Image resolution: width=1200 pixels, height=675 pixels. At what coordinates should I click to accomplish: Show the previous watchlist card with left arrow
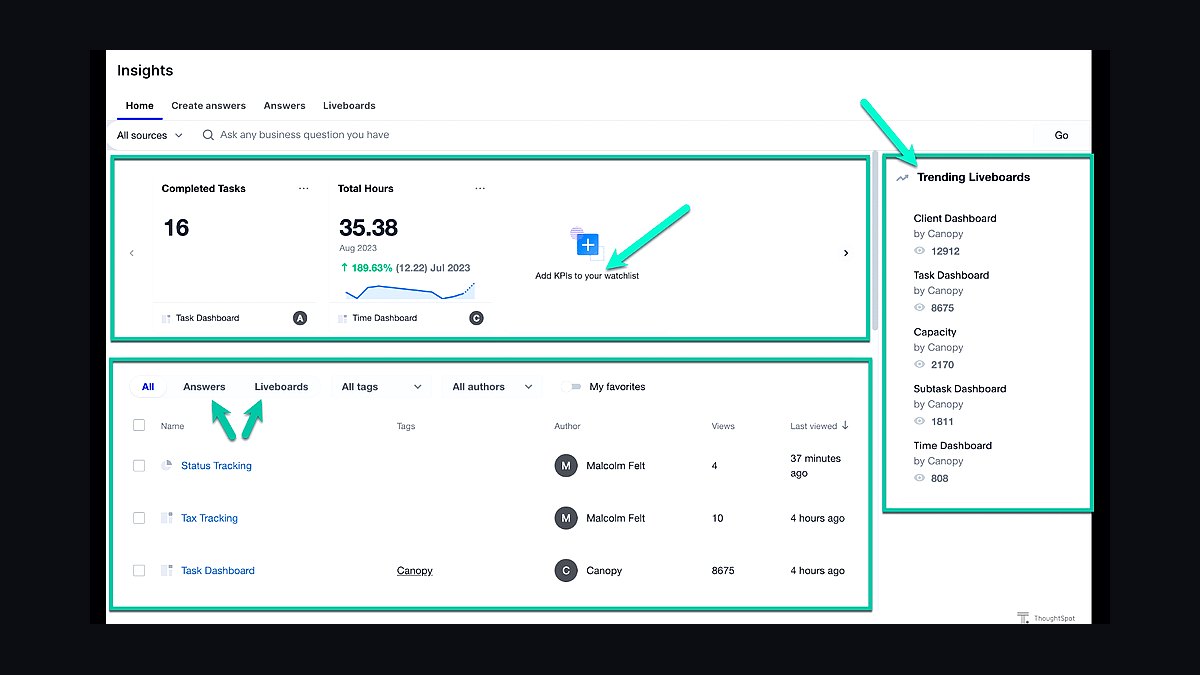point(131,253)
